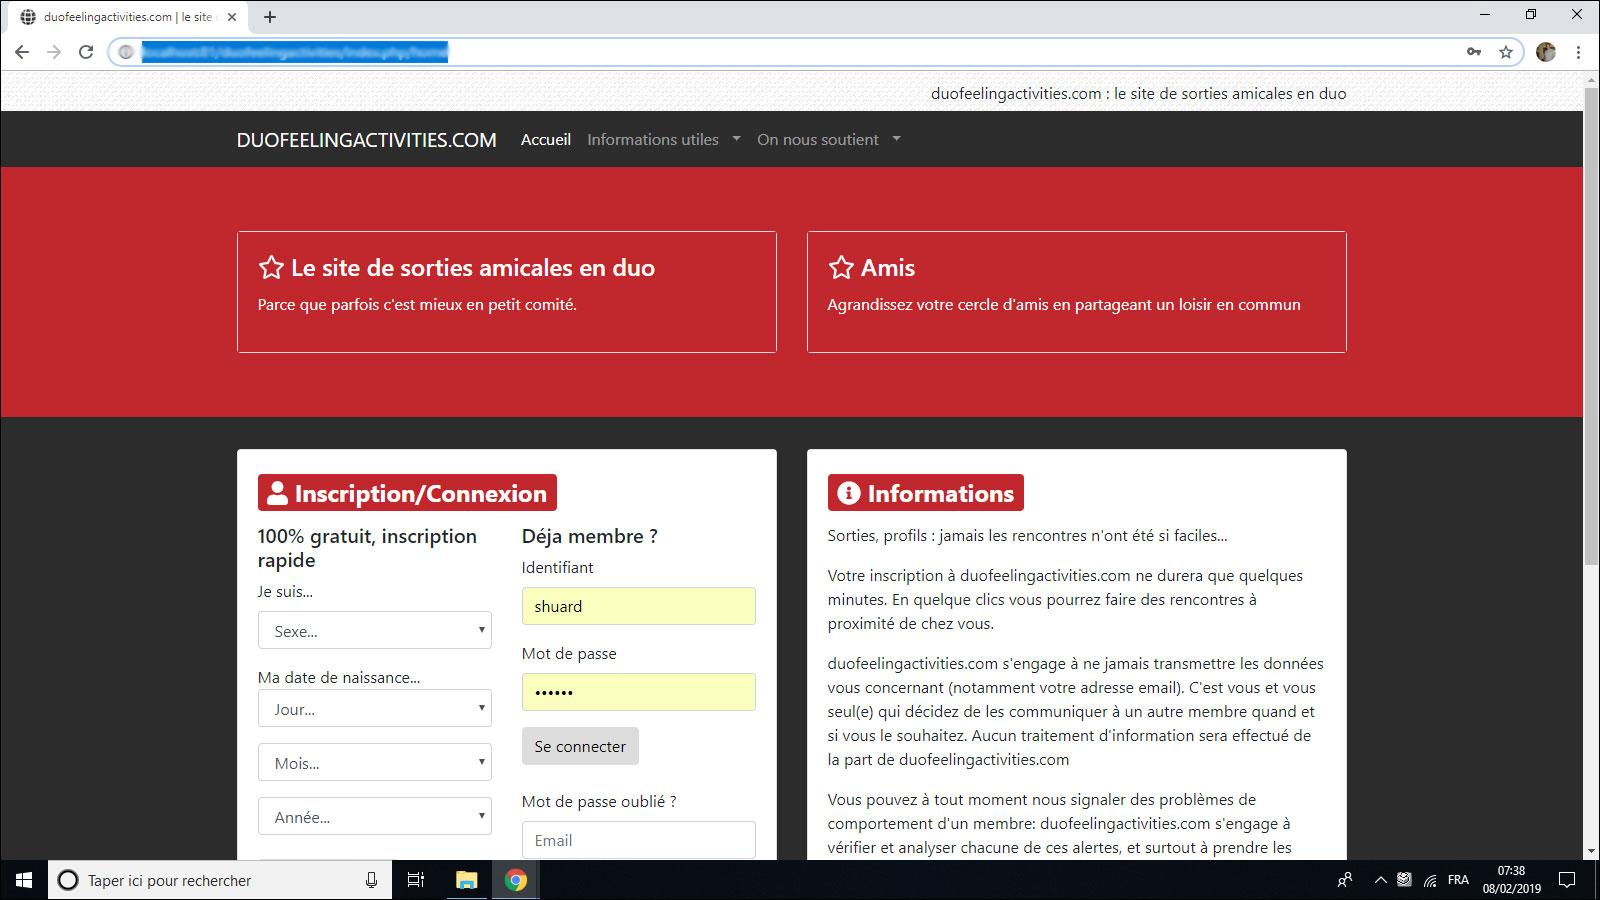Go to Accueil nav link
The image size is (1600, 900).
click(545, 140)
